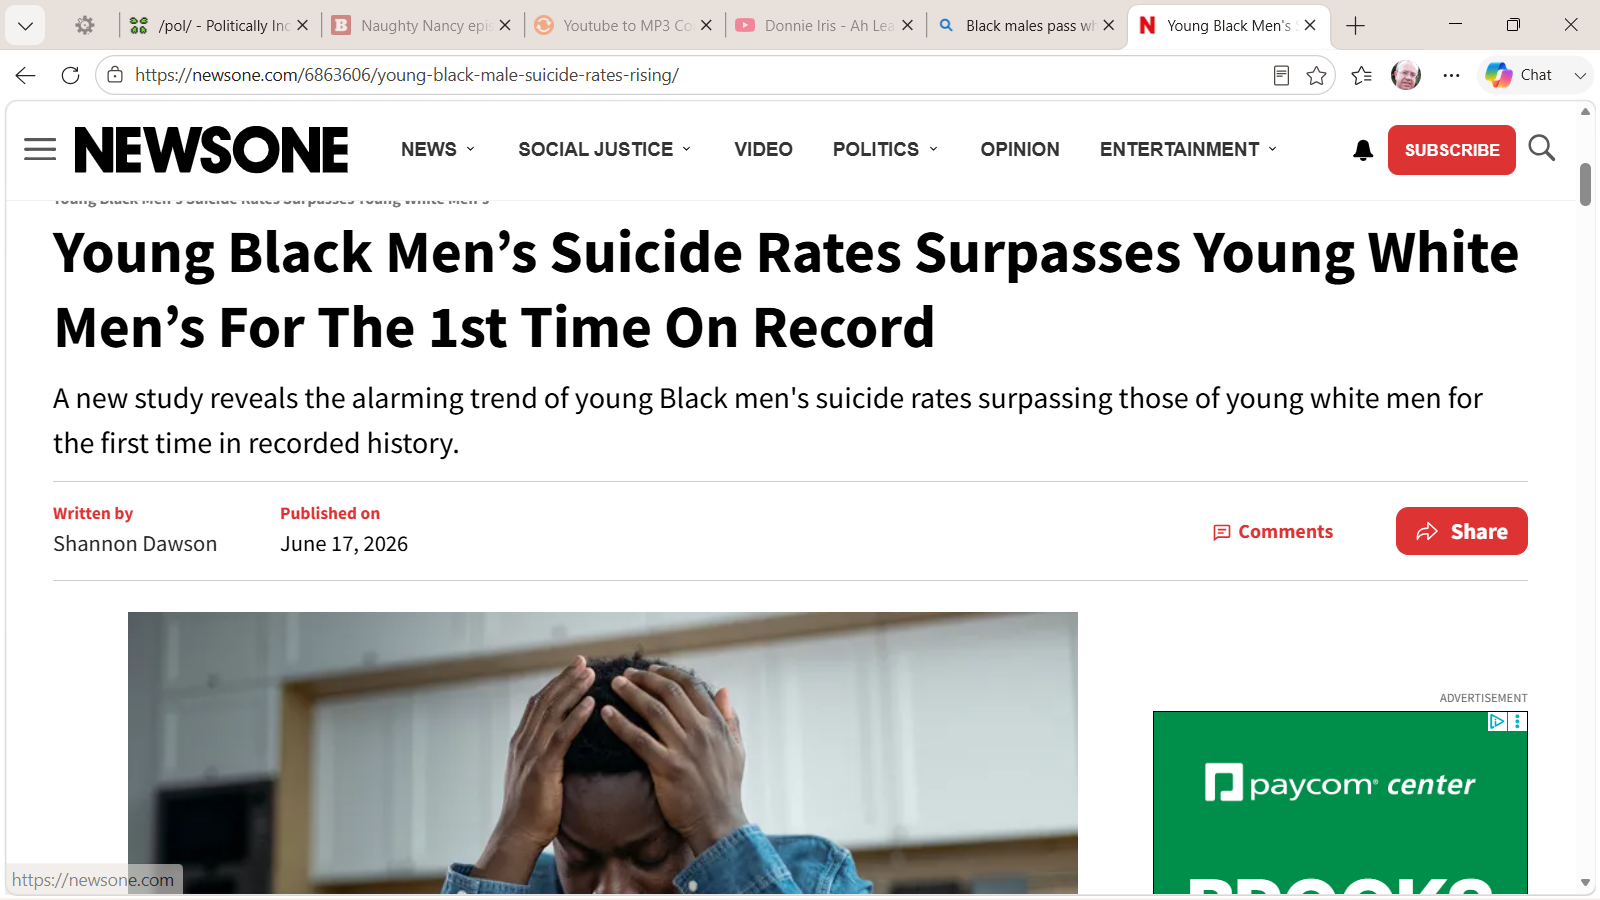1600x900 pixels.
Task: Click the notifications bell icon
Action: pyautogui.click(x=1363, y=150)
